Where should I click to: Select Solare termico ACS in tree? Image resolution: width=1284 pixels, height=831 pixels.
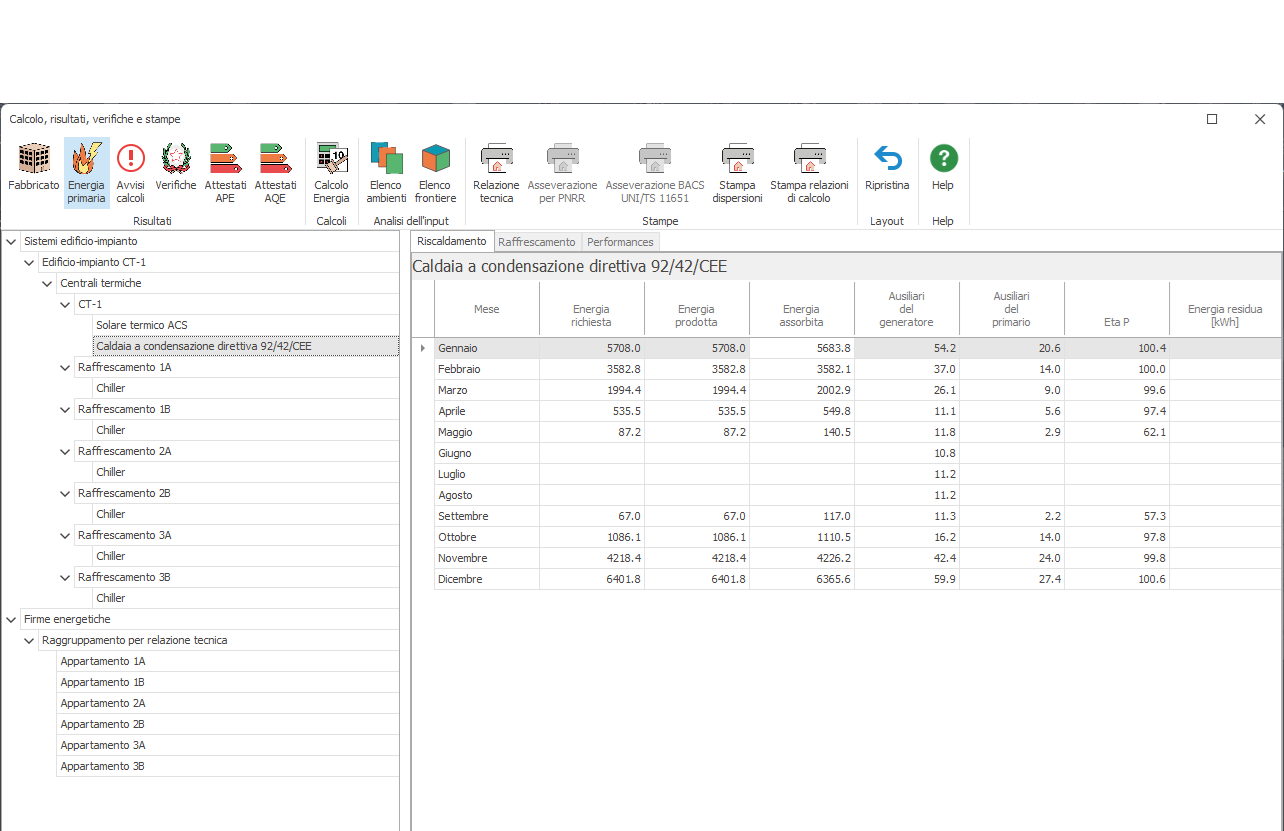[141, 325]
